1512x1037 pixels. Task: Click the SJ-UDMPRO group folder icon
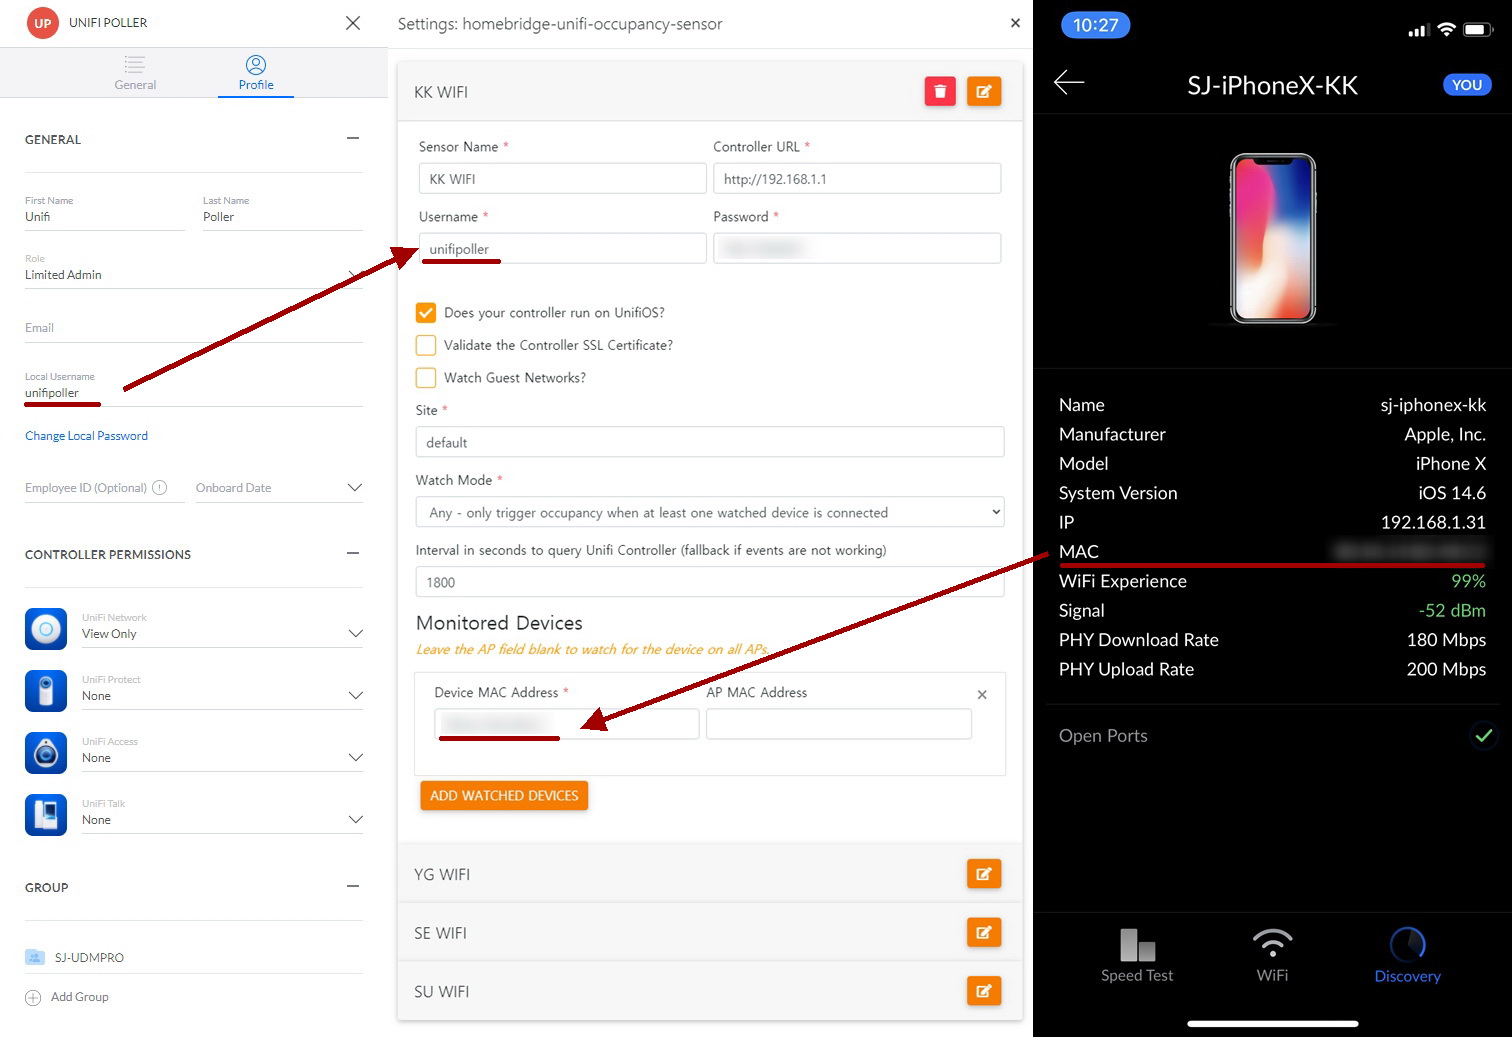click(x=35, y=957)
